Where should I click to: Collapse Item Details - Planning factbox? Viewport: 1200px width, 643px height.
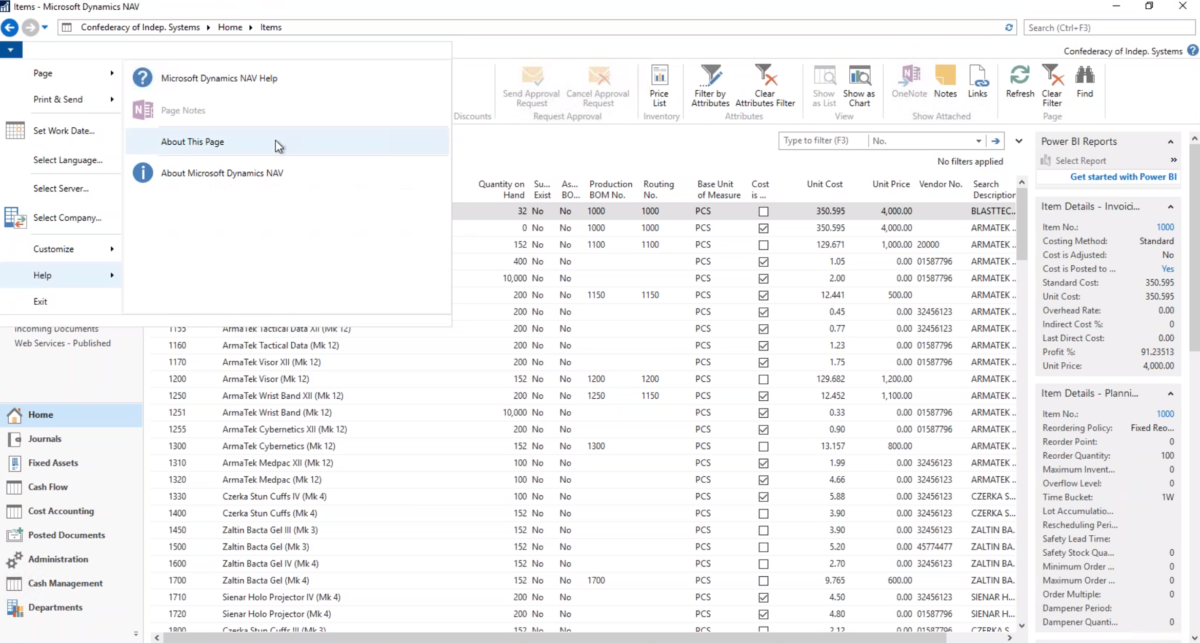coord(1171,394)
